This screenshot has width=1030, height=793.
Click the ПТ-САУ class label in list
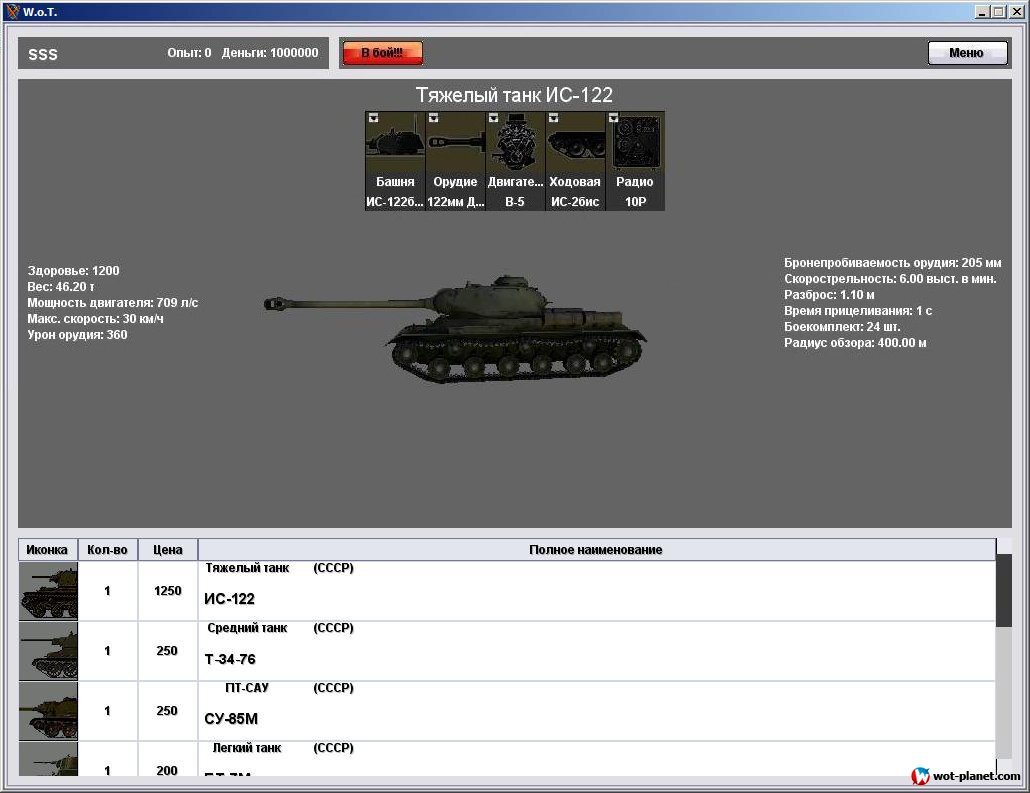coord(247,688)
